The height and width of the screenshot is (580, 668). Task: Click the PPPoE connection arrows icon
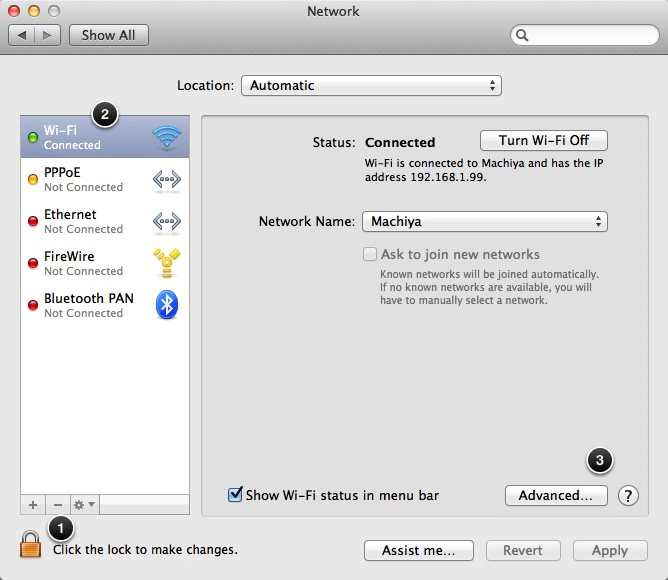[x=167, y=179]
